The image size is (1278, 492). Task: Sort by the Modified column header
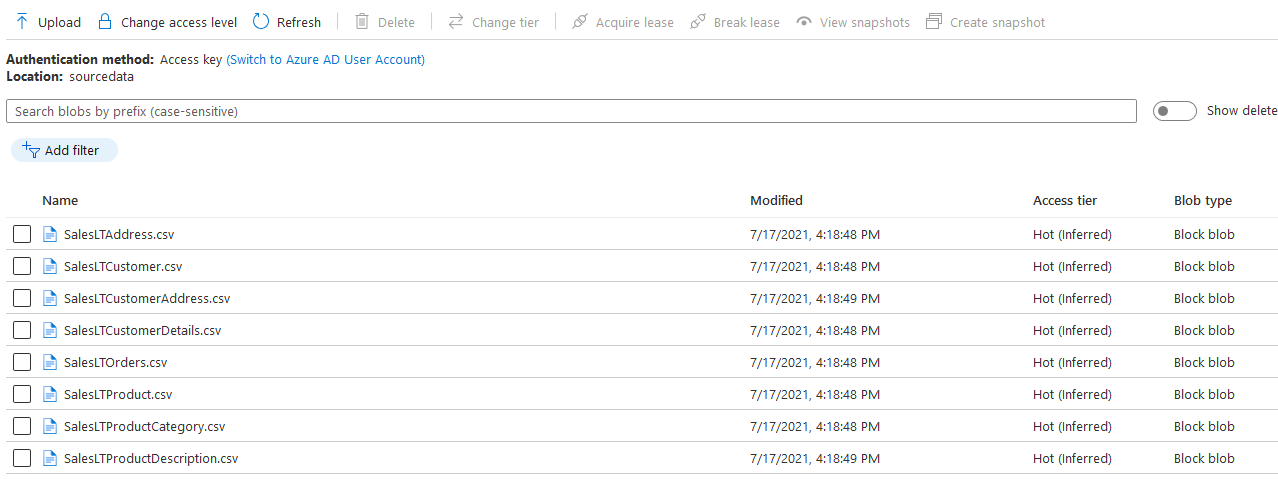coord(776,201)
